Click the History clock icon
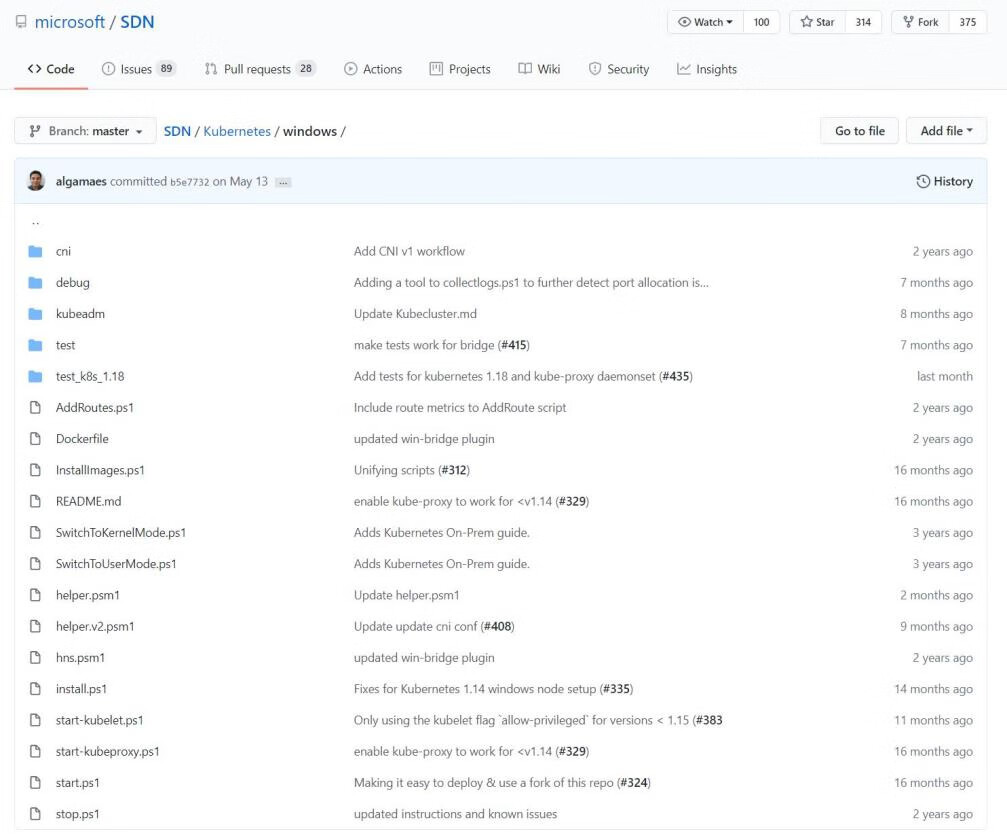 [x=922, y=181]
